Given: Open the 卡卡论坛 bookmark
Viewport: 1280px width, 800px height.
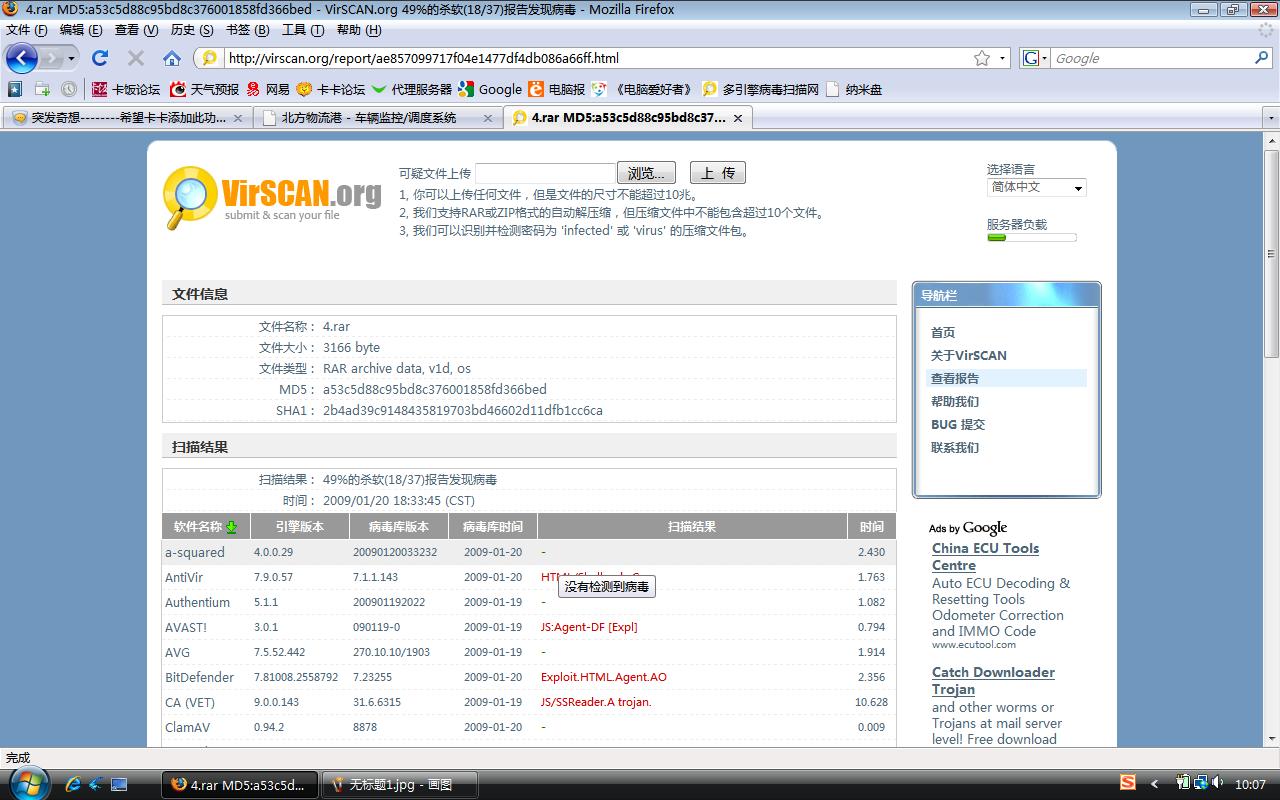Looking at the screenshot, I should point(331,89).
